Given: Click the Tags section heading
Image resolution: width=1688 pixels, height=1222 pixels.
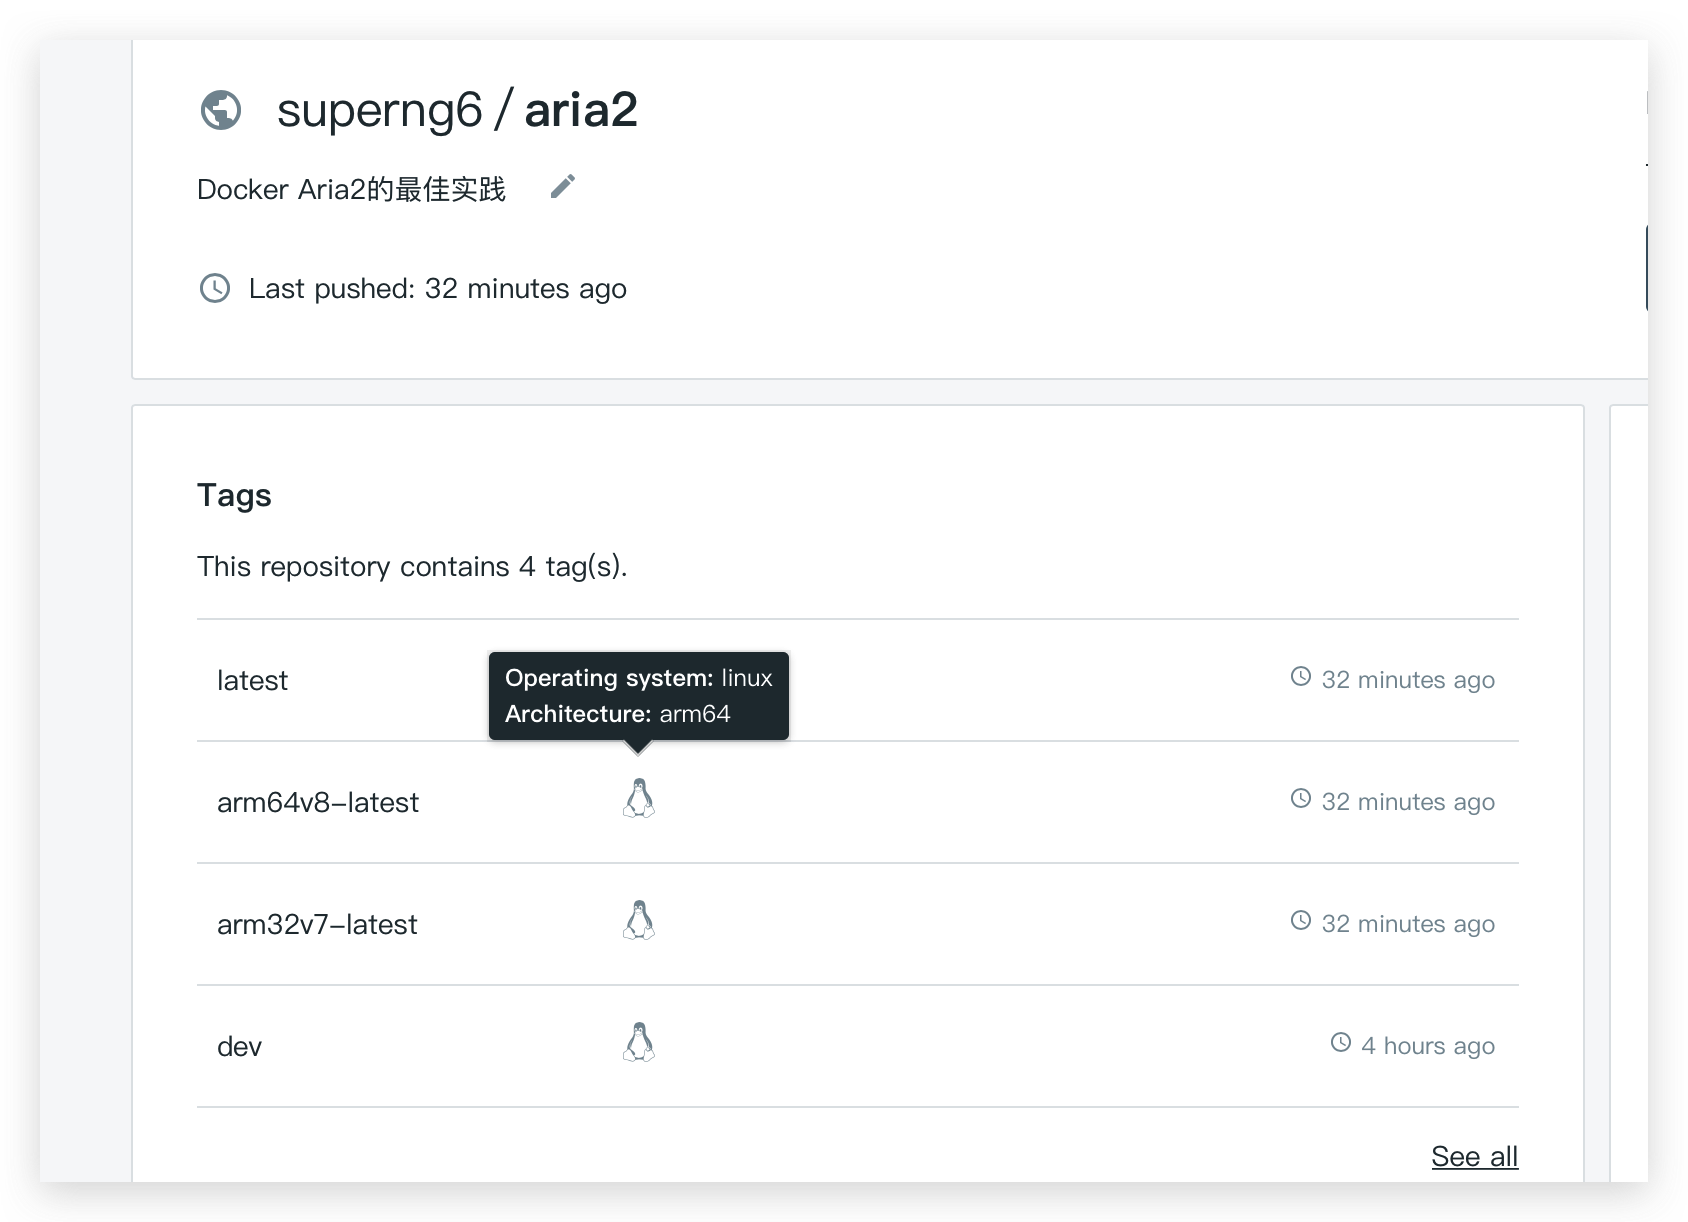Looking at the screenshot, I should 234,495.
